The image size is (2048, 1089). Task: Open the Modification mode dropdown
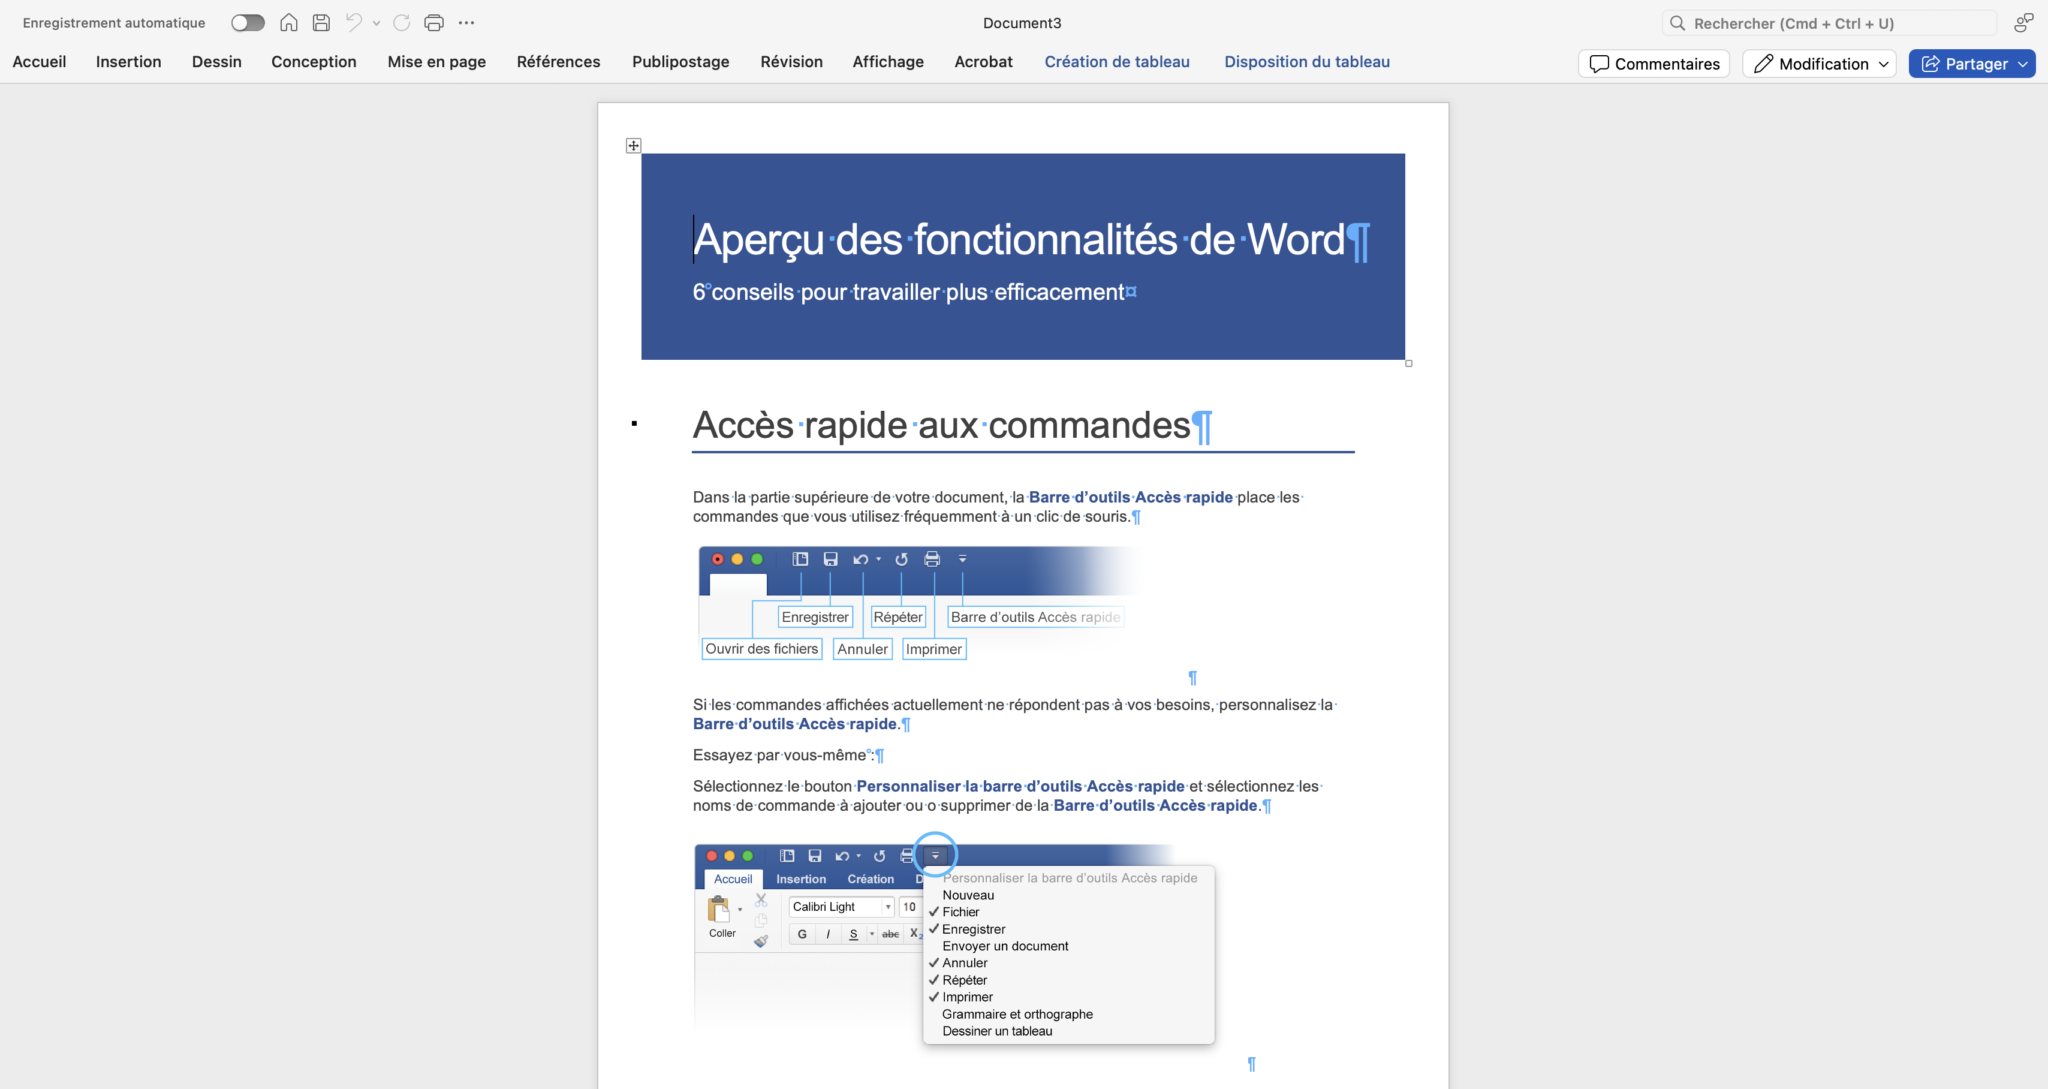point(1819,63)
